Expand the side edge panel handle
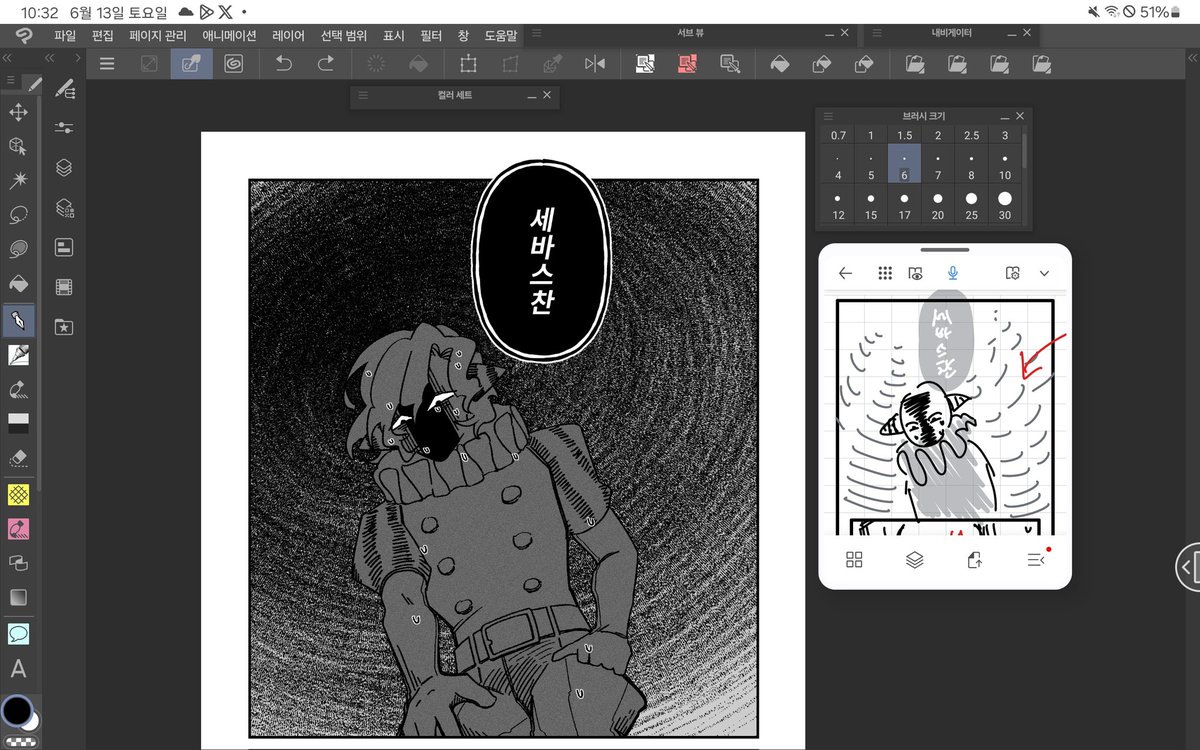Screen dimensions: 1200x750 [1187, 568]
